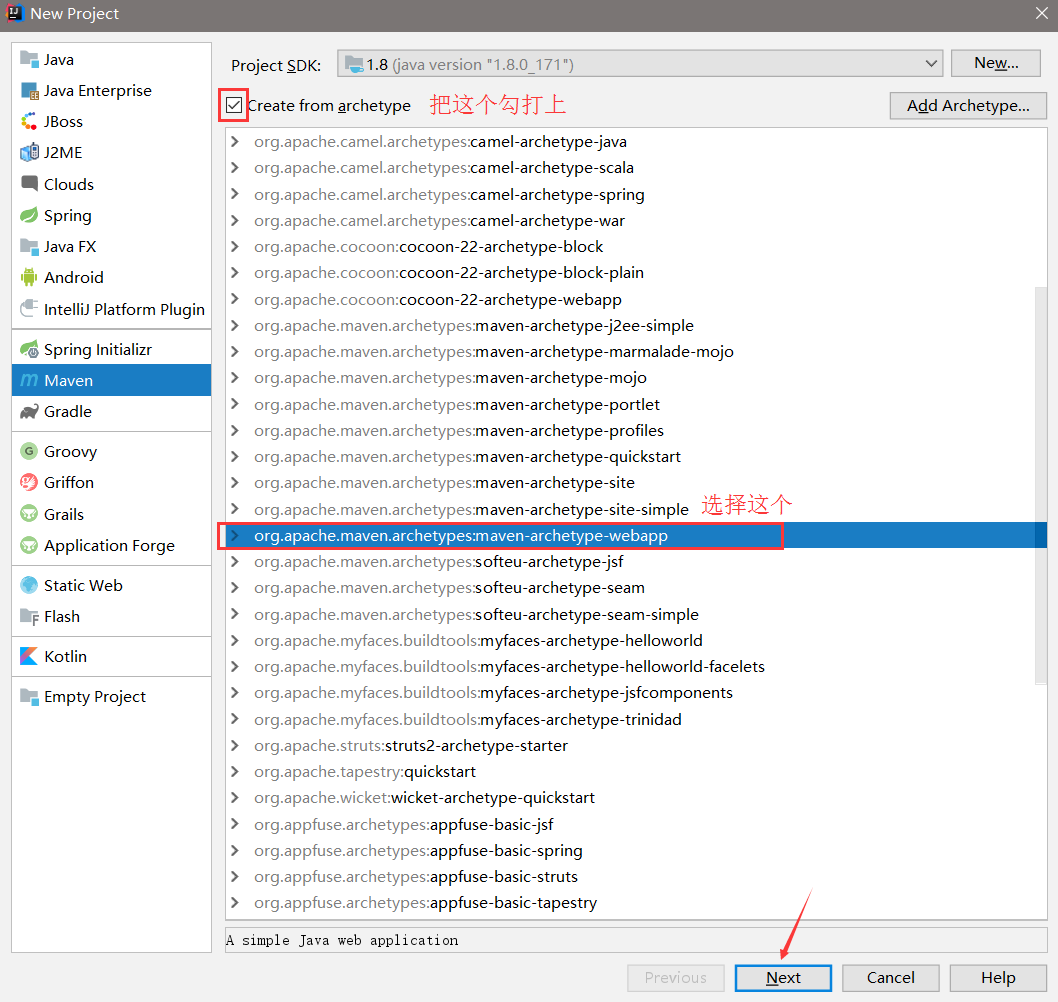Click the IntelliJ logo in title bar

(14, 13)
